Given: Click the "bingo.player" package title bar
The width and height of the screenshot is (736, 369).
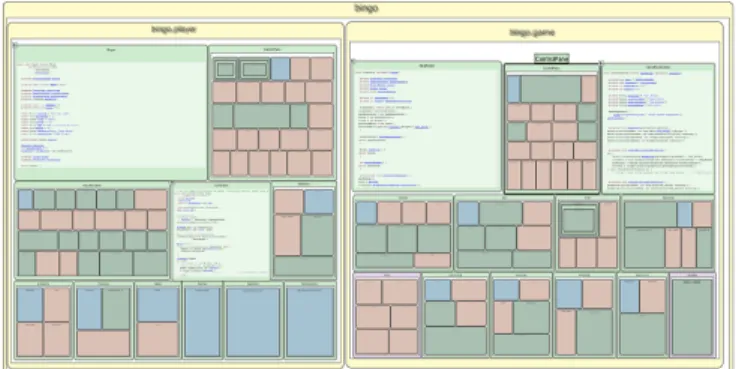Looking at the screenshot, I should click(x=175, y=30).
